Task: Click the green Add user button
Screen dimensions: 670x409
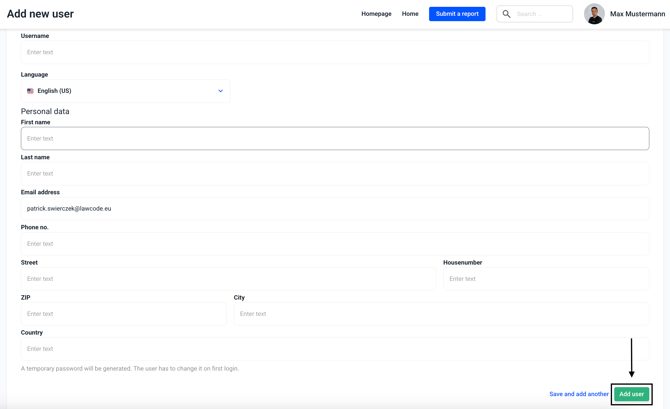Action: pos(631,394)
